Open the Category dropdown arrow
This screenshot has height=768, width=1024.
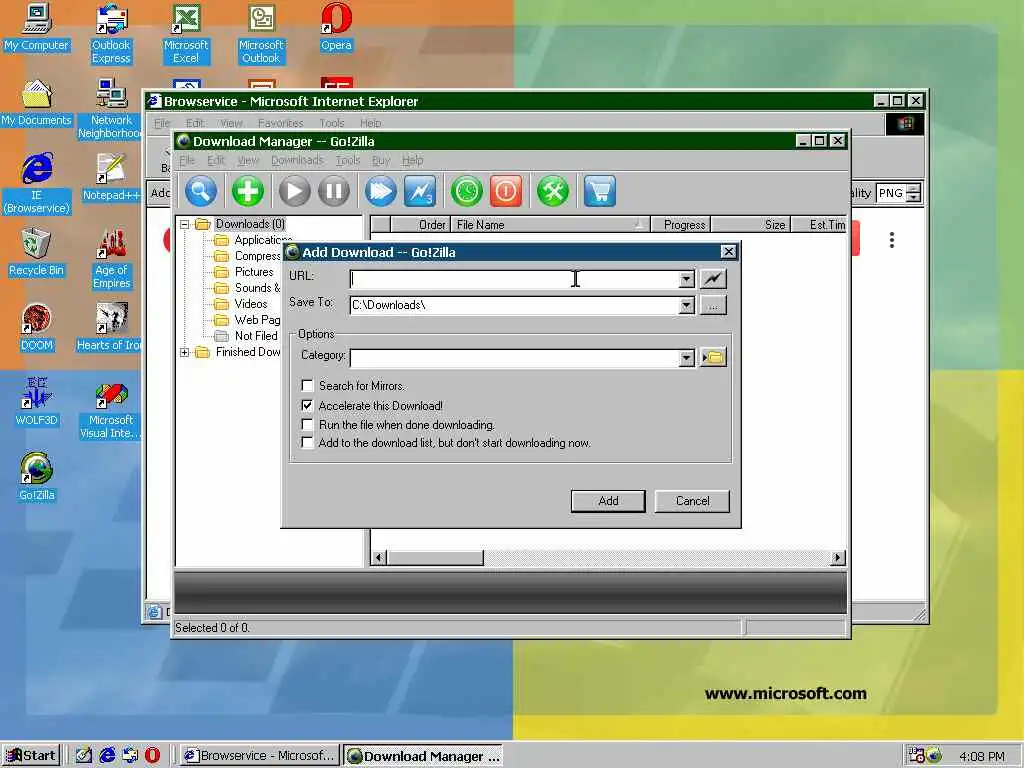(686, 358)
